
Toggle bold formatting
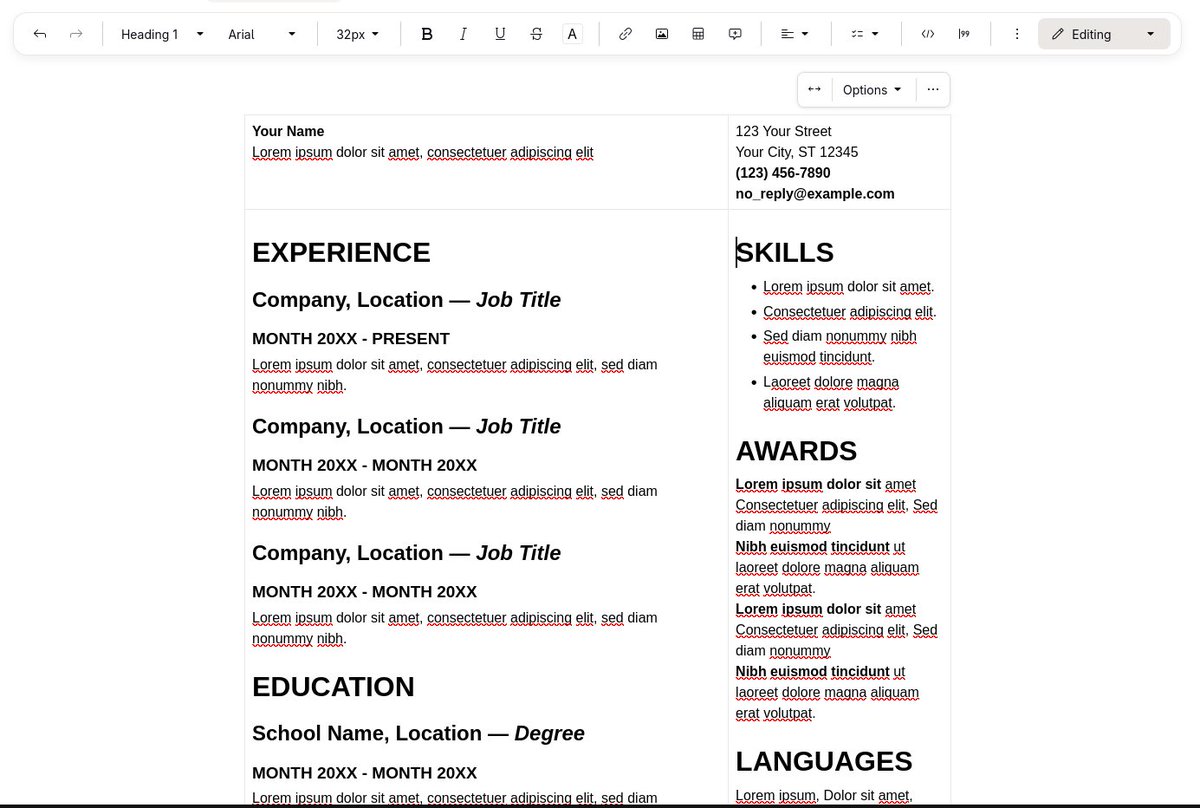(x=427, y=34)
